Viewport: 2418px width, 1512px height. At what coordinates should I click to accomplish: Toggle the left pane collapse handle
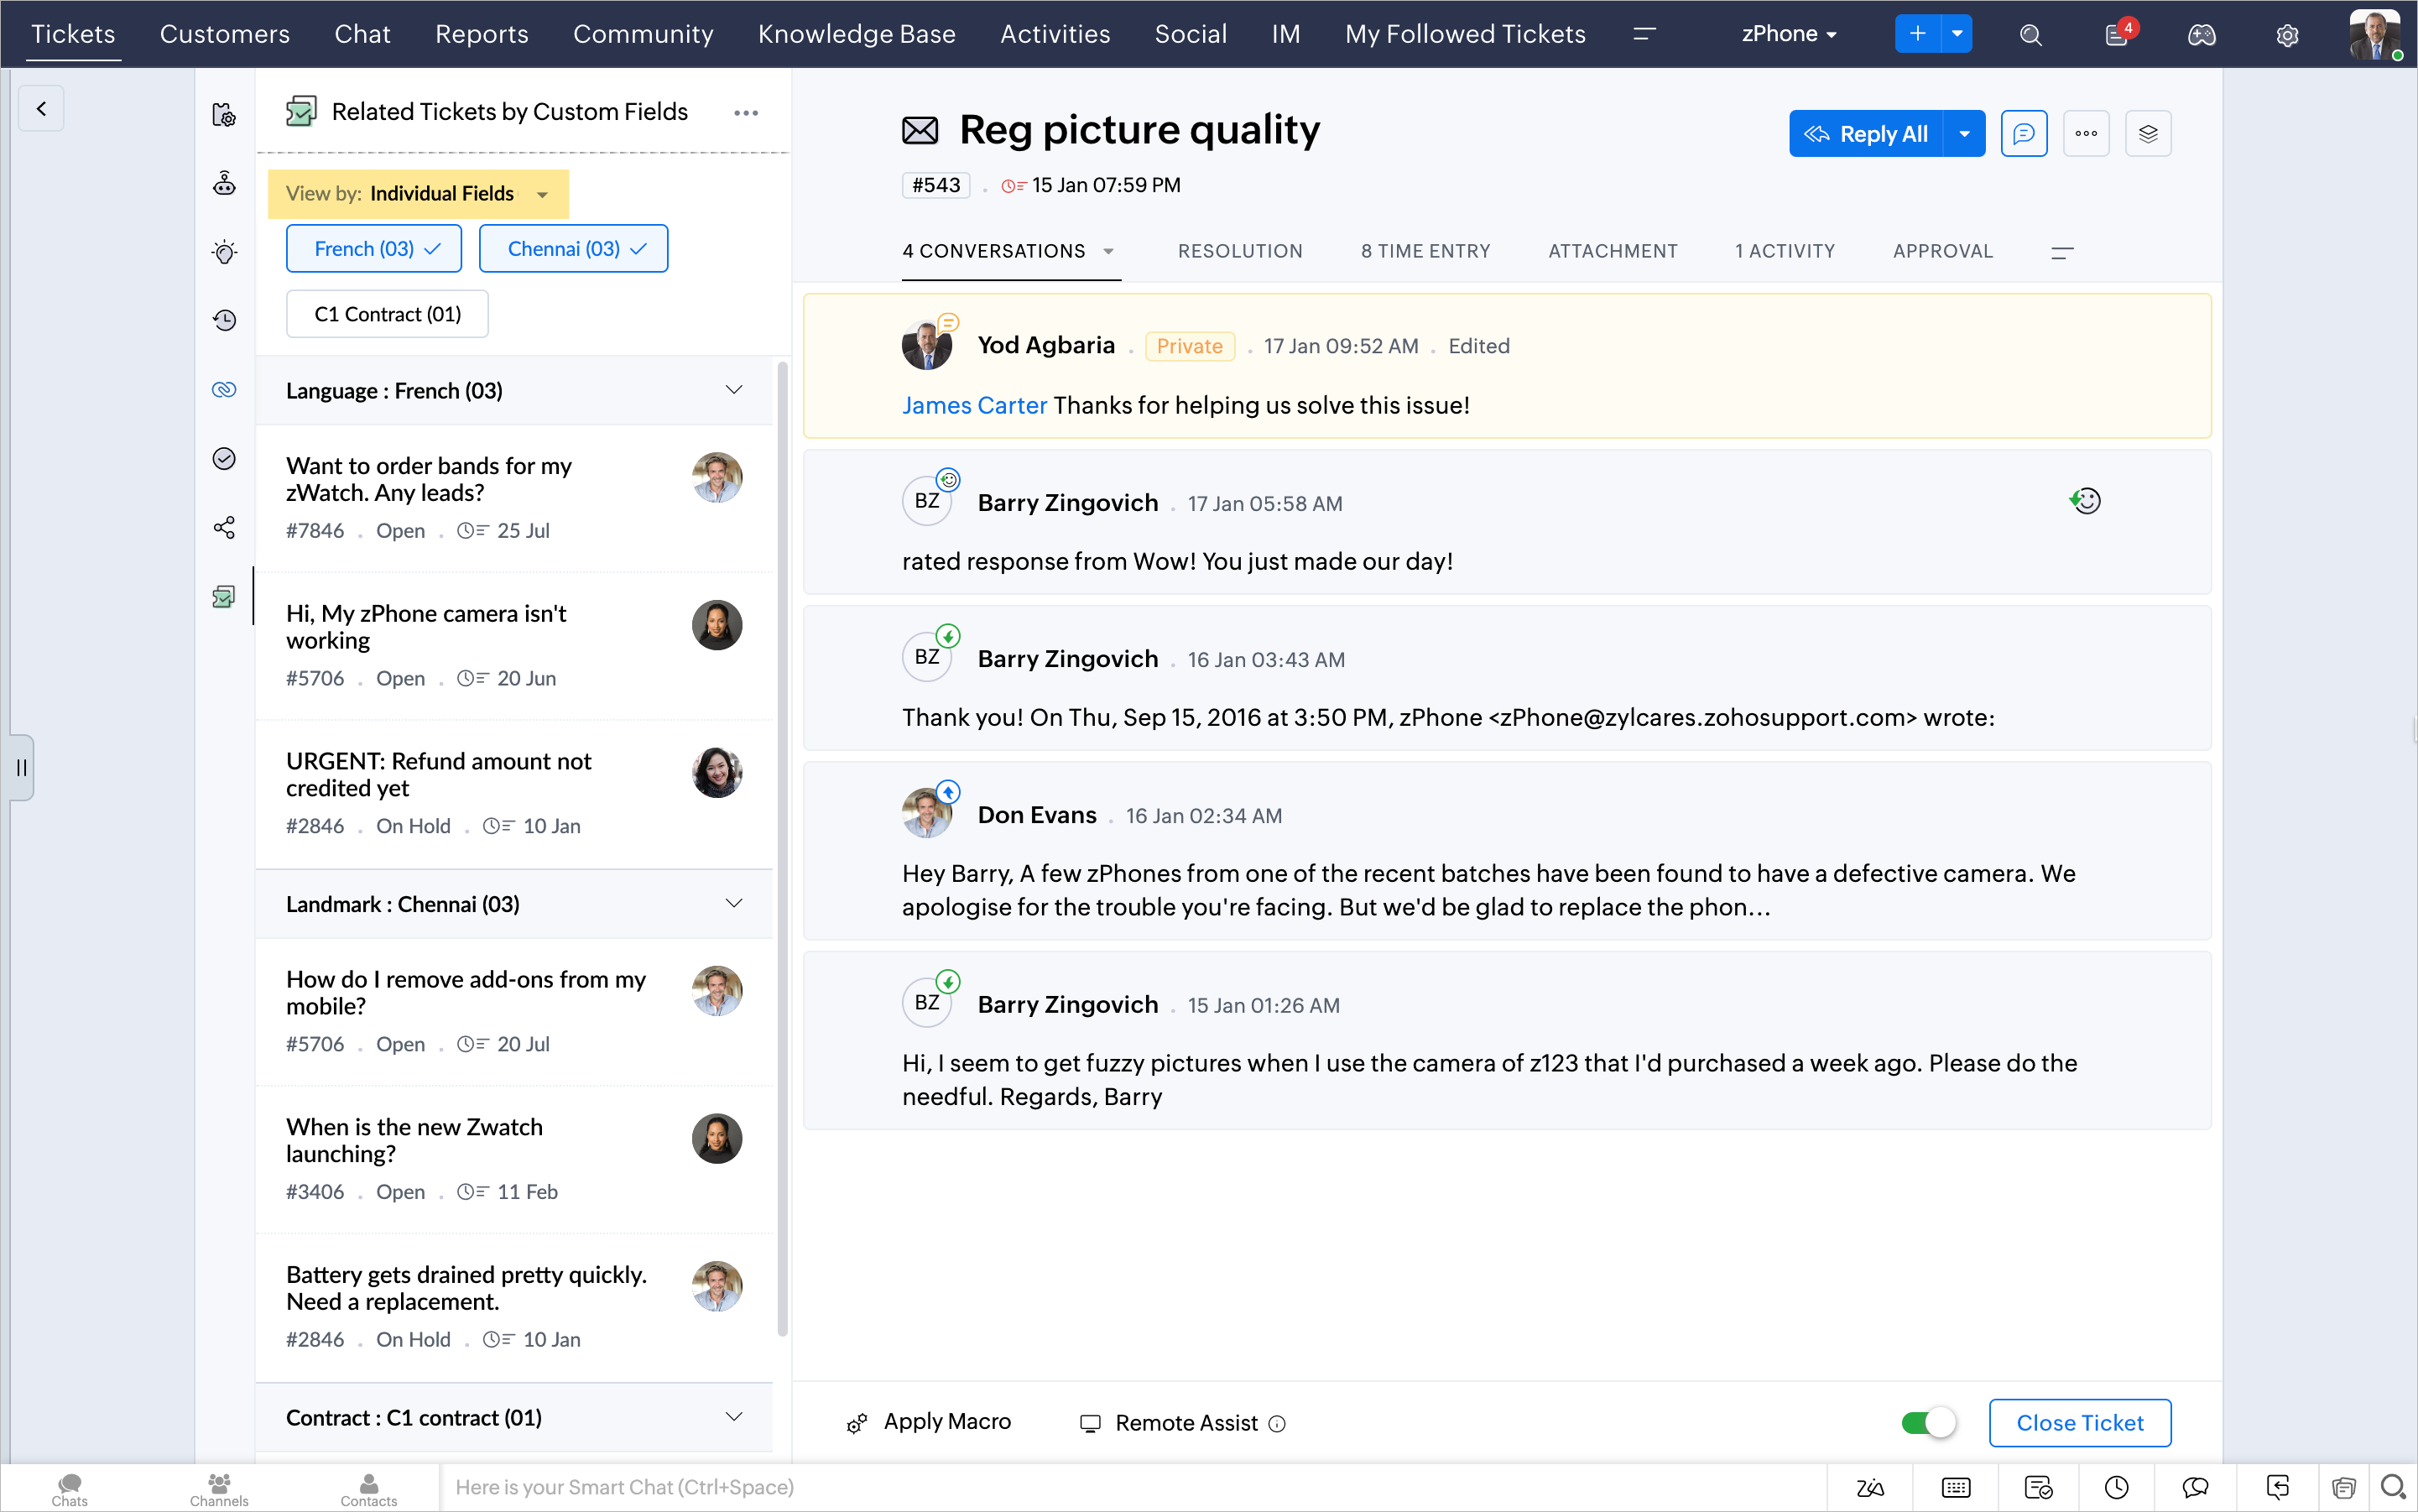pyautogui.click(x=22, y=768)
